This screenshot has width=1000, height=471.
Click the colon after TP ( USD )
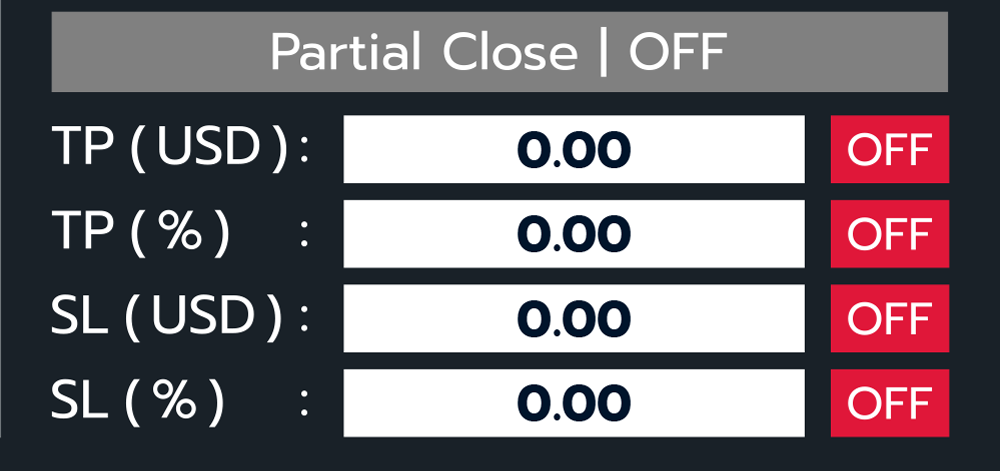305,151
